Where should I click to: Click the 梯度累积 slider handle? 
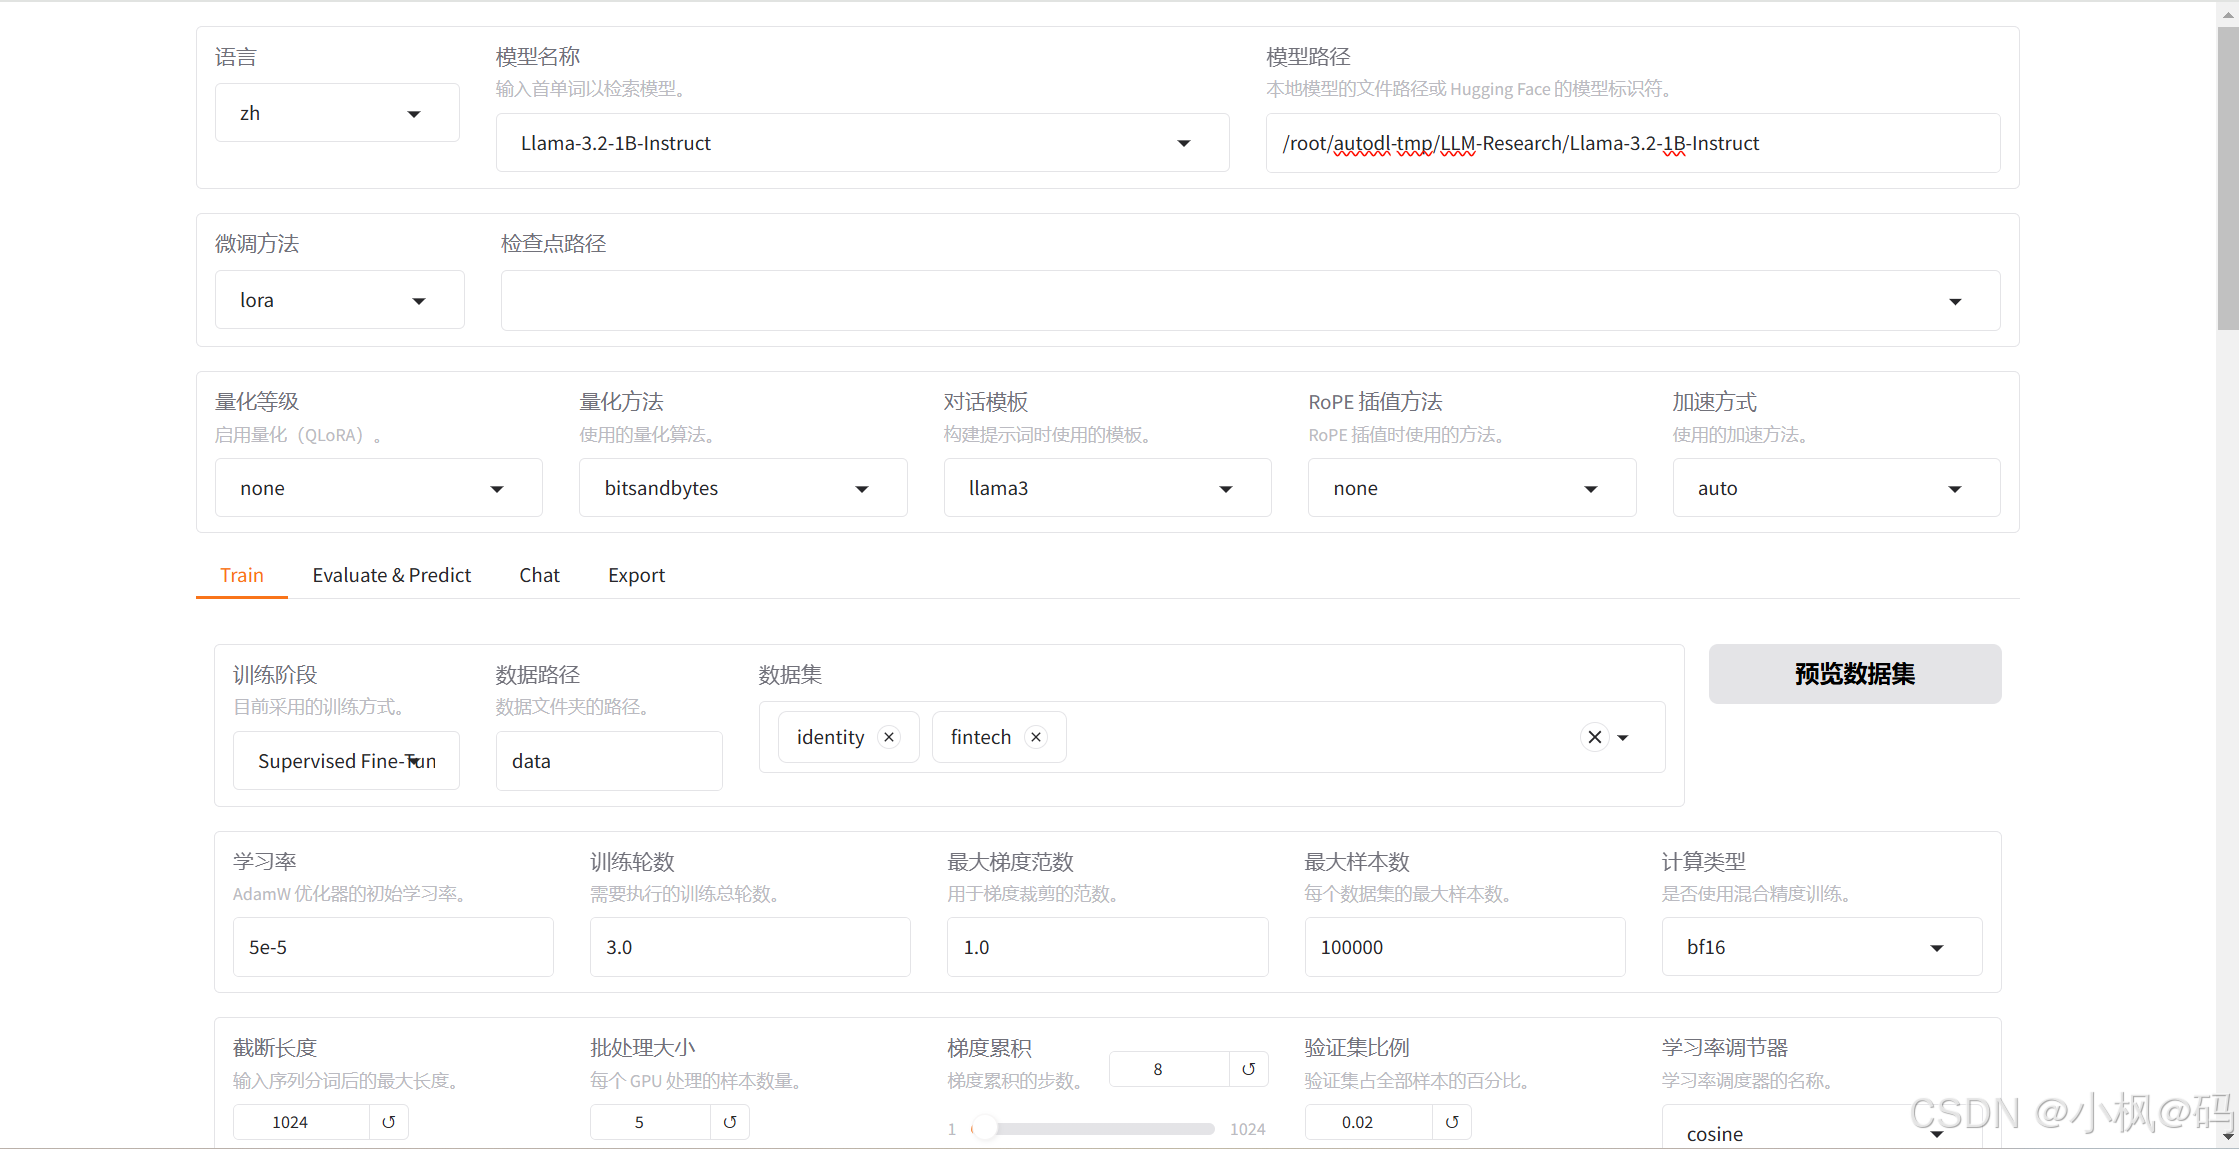[985, 1128]
